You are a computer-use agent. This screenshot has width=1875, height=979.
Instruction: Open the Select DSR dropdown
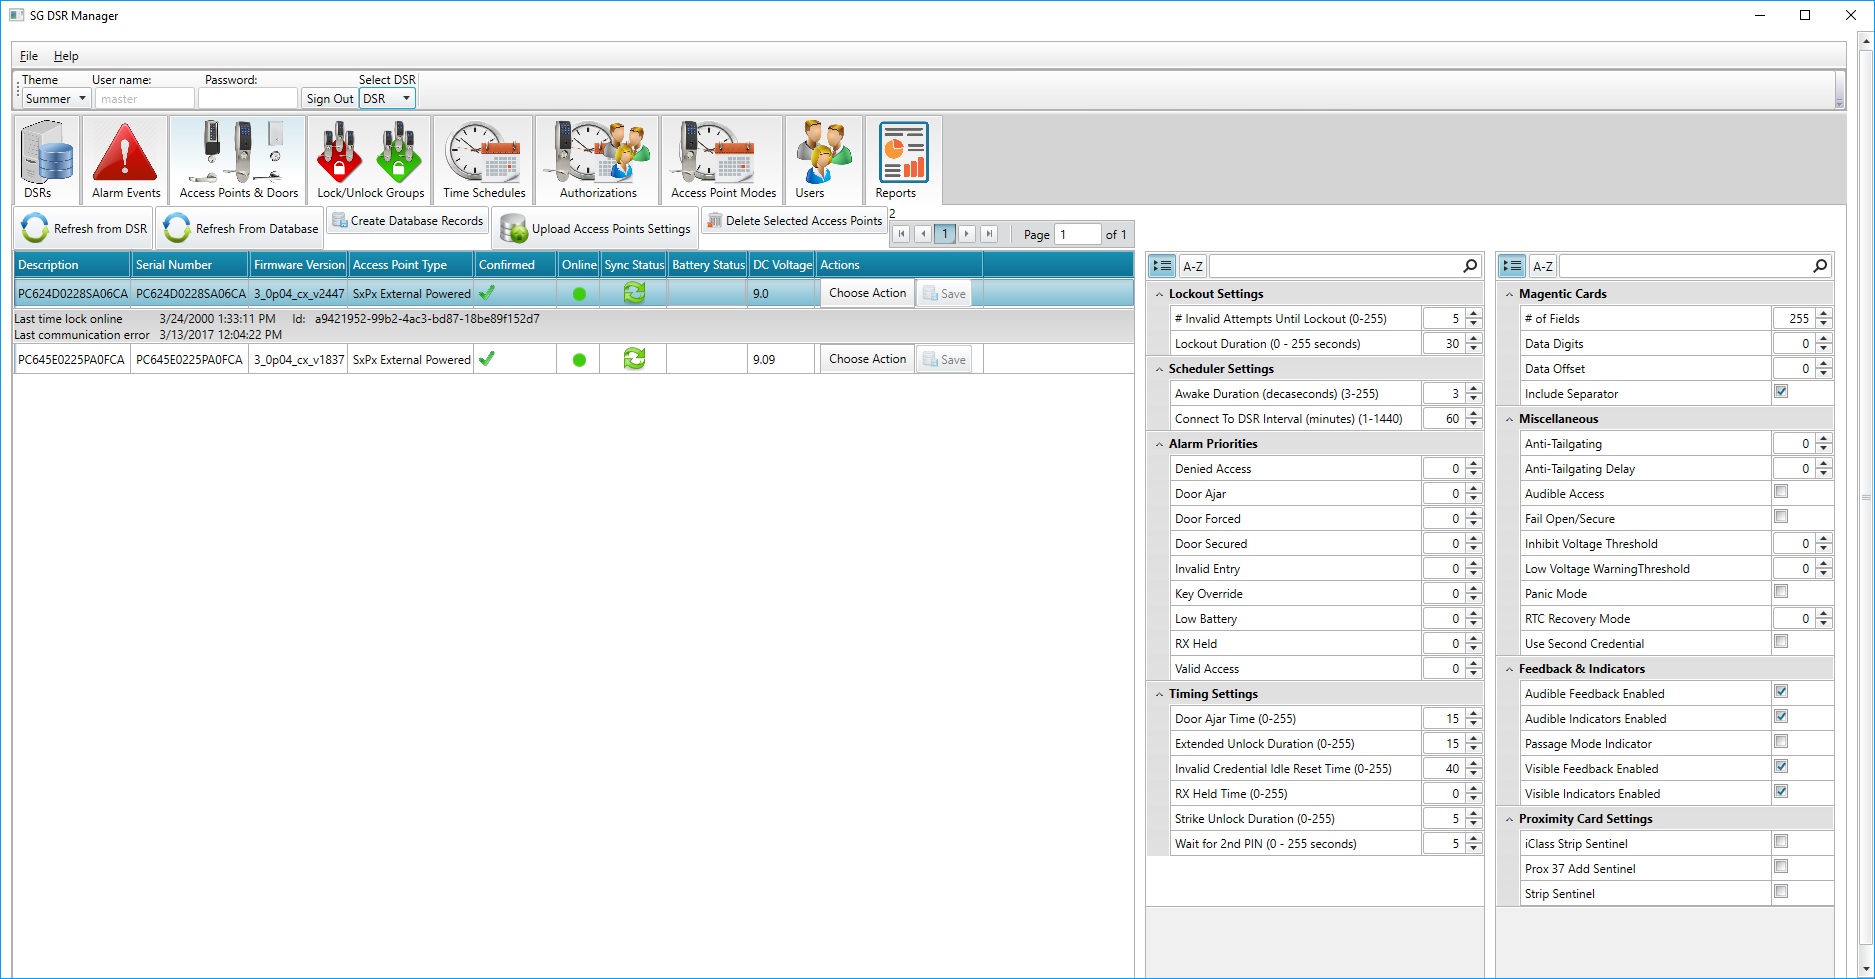click(387, 98)
